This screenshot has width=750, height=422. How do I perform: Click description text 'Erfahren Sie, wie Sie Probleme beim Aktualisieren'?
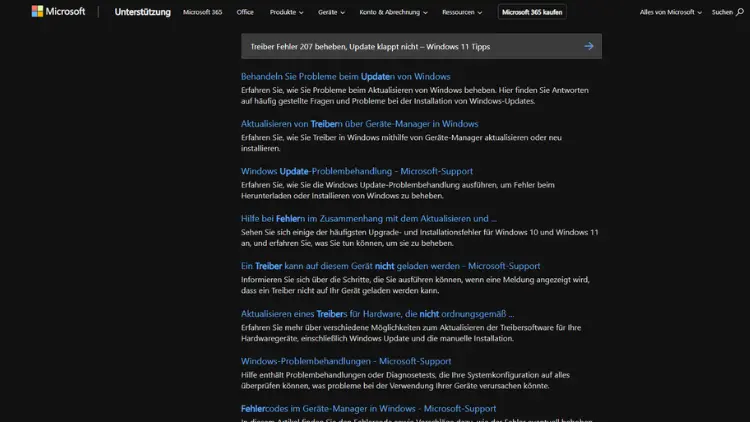click(x=415, y=96)
